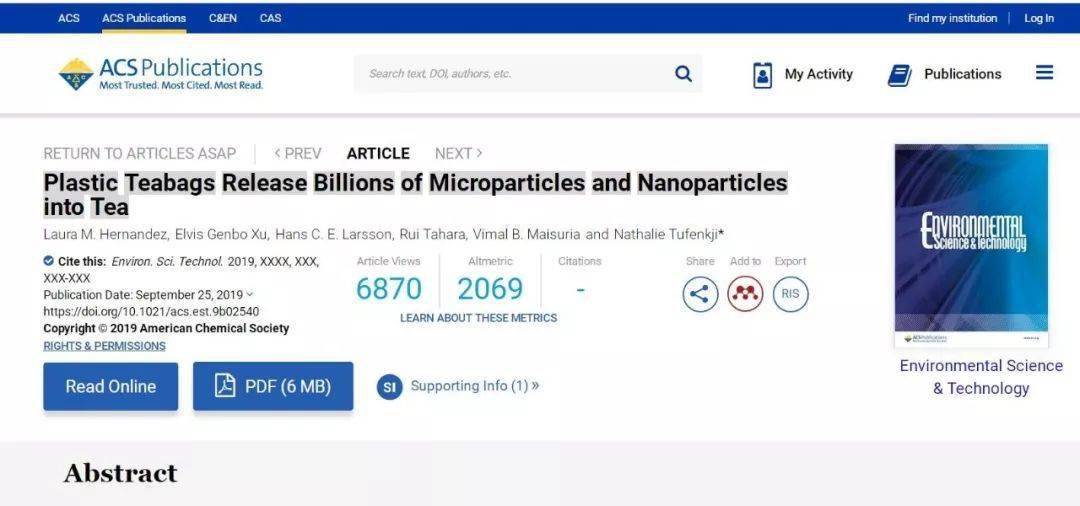1080x506 pixels.
Task: Click the search magnifier icon
Action: pyautogui.click(x=683, y=74)
